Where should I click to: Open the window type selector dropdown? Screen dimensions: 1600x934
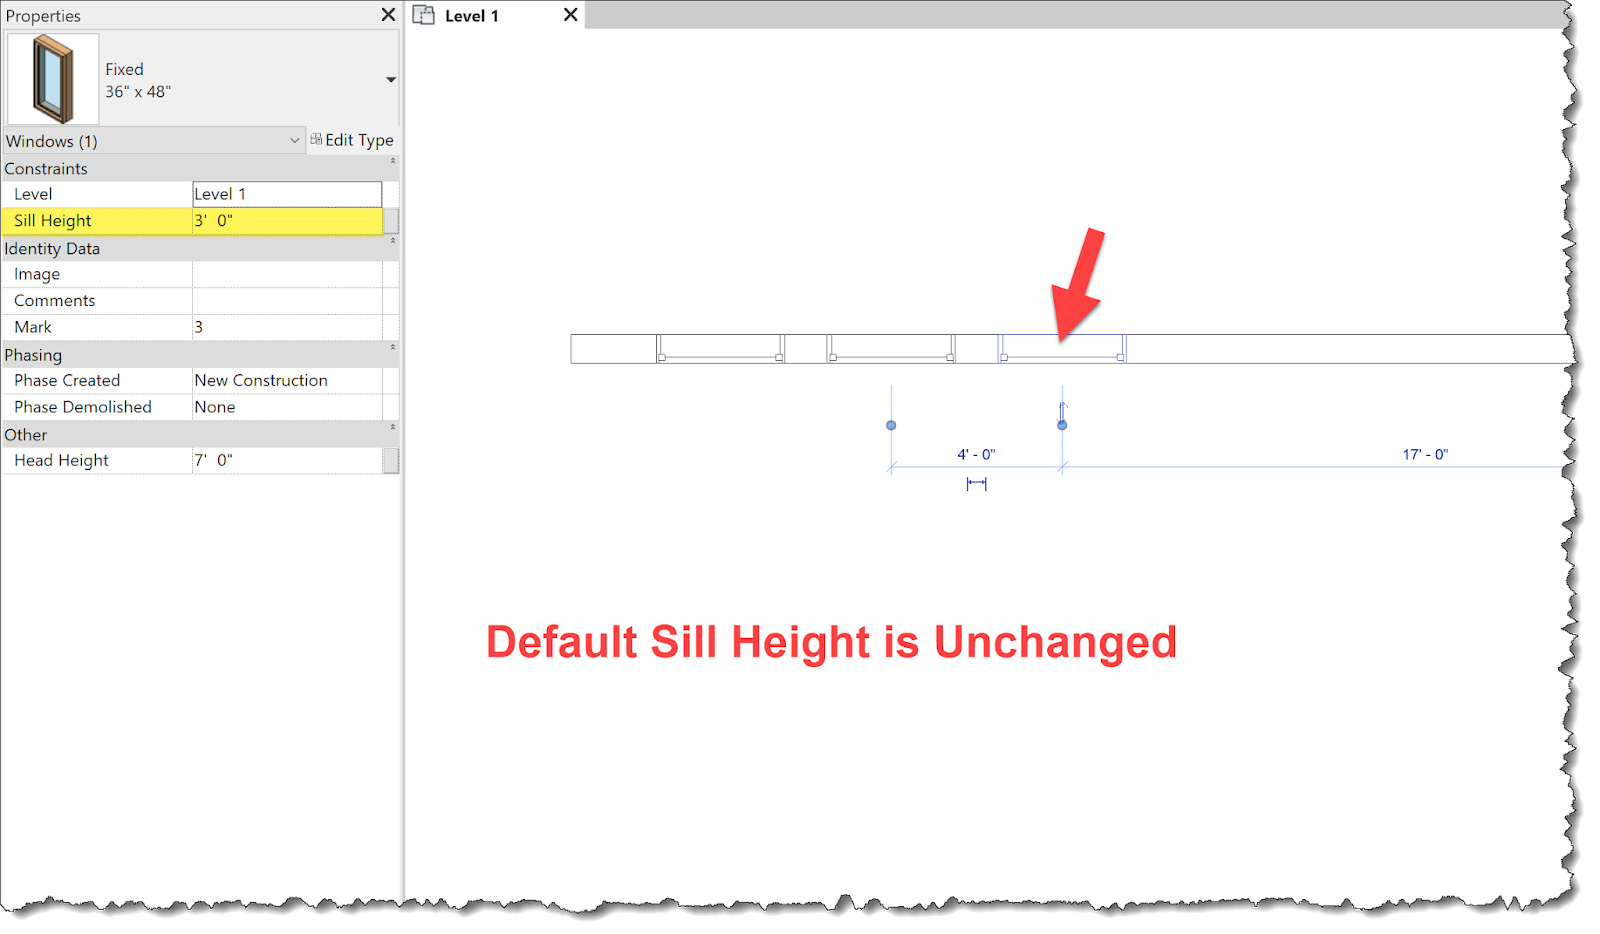point(391,78)
